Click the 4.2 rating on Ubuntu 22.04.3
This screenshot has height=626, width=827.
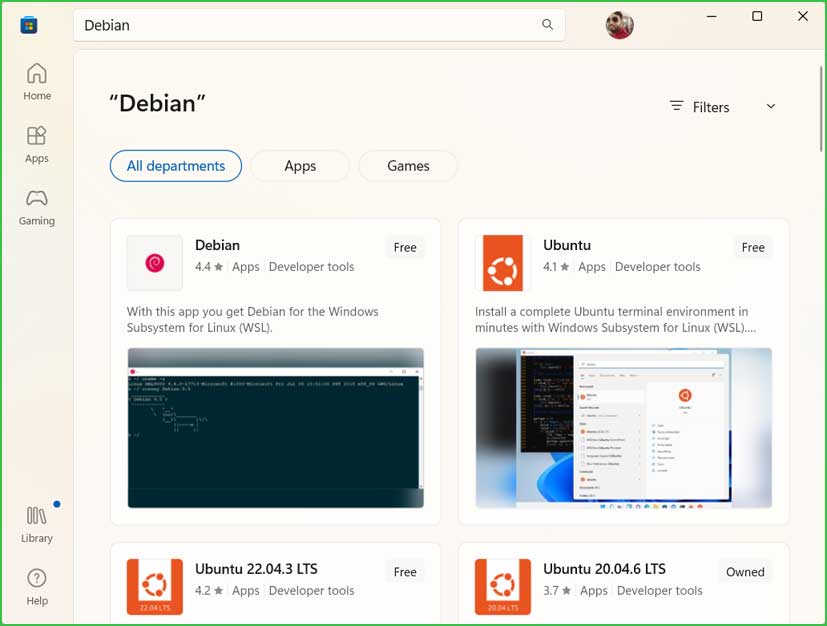click(209, 591)
